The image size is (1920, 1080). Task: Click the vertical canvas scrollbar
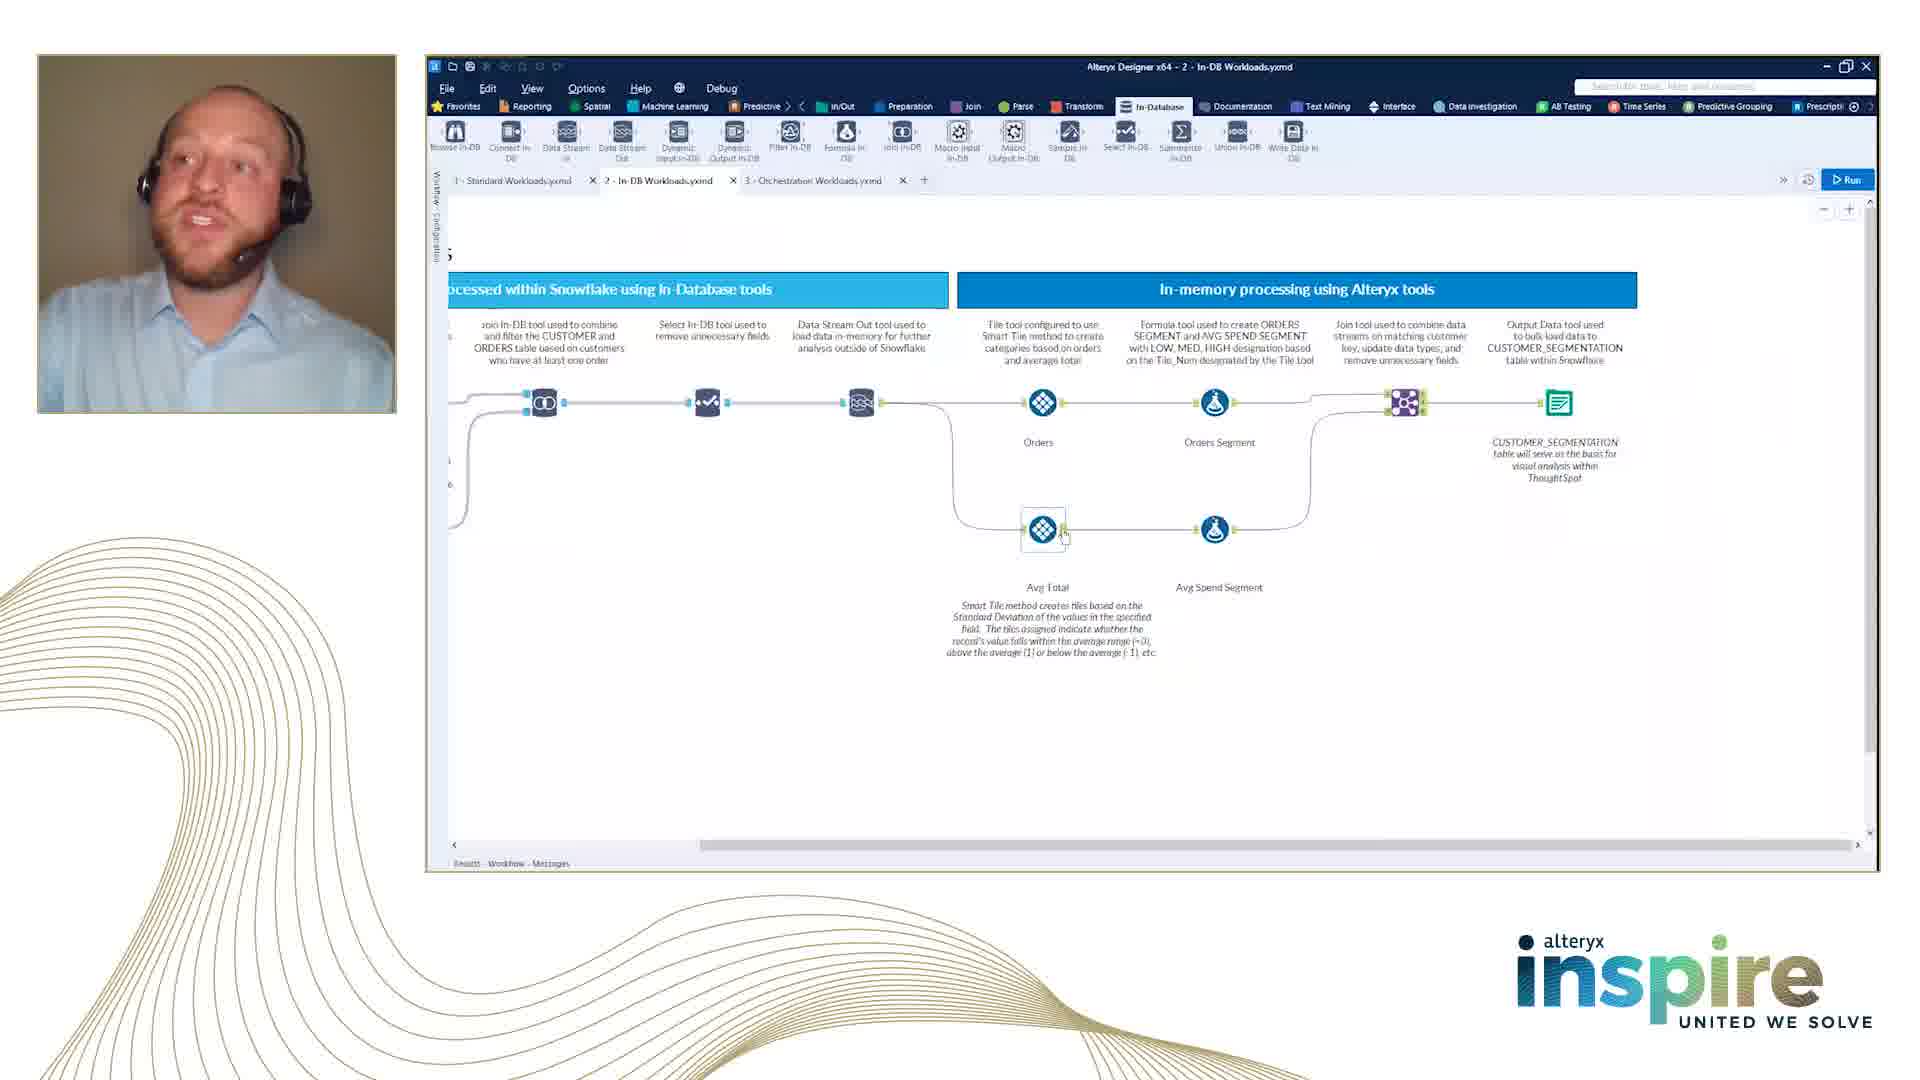tap(1870, 481)
